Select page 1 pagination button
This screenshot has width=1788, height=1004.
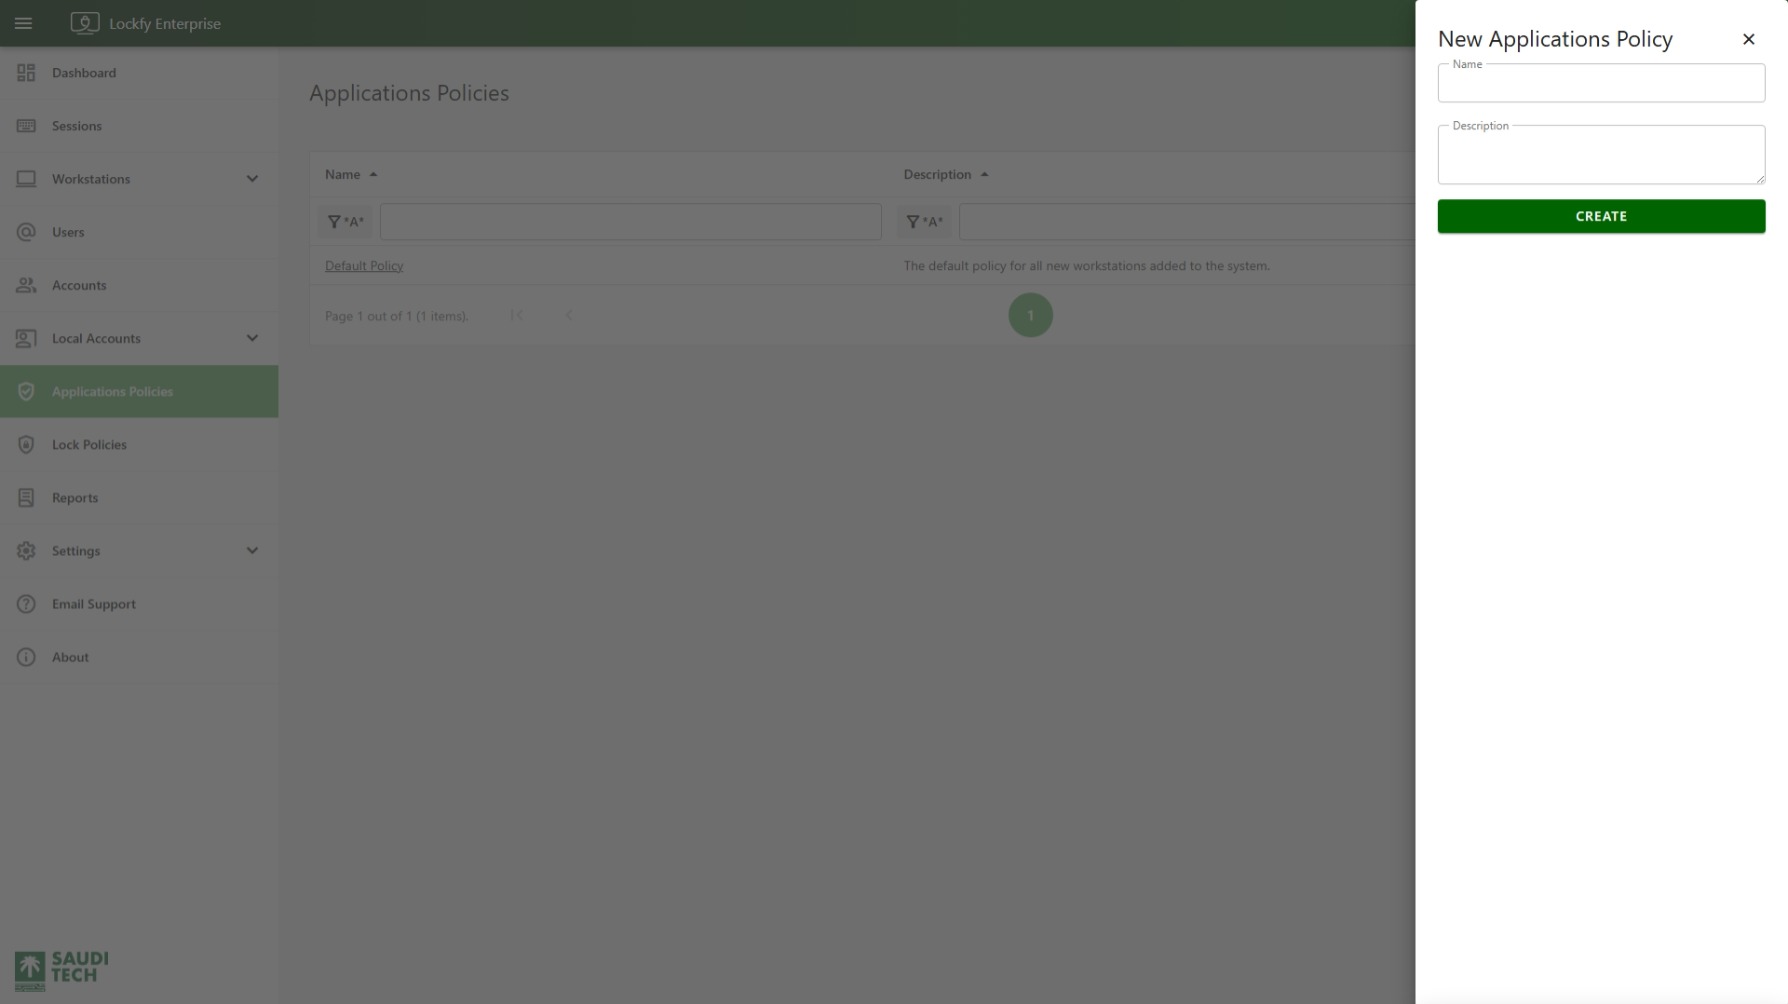click(x=1030, y=315)
